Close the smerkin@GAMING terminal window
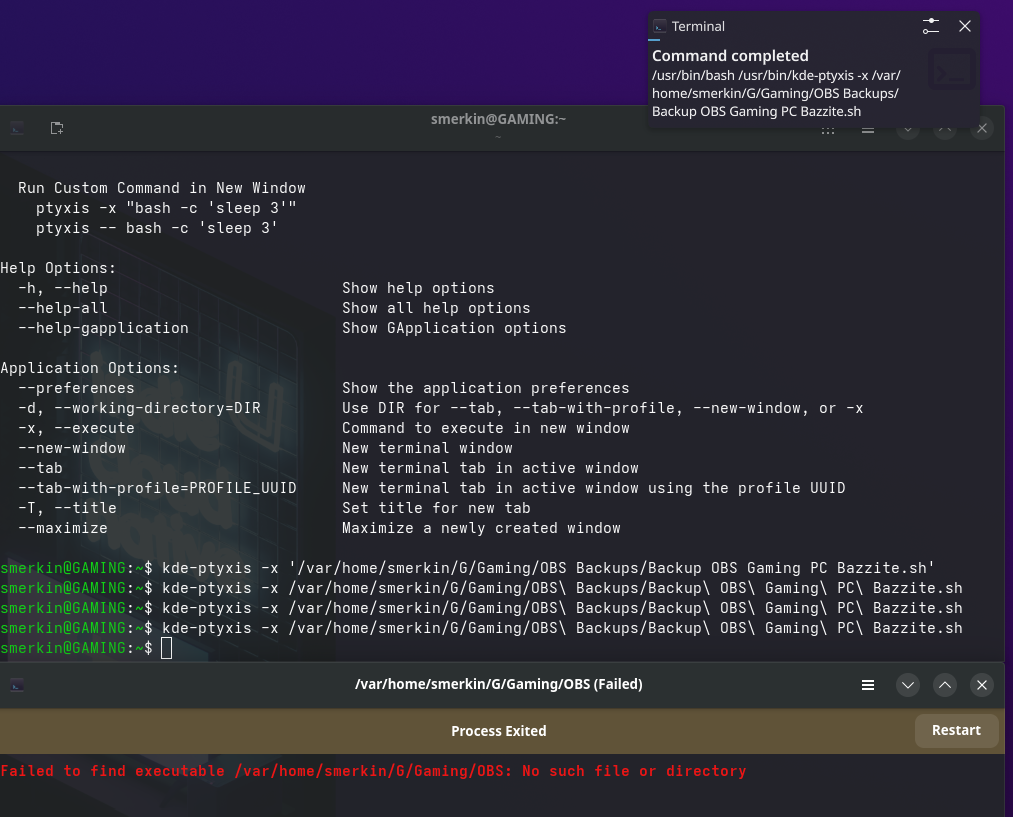Image resolution: width=1013 pixels, height=817 pixels. (982, 128)
